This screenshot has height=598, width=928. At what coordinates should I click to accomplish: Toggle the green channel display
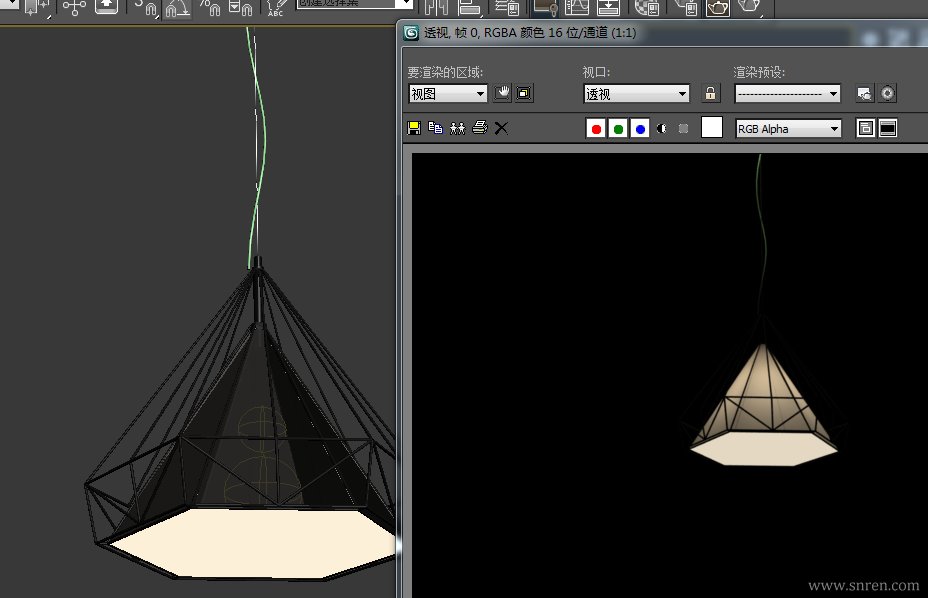point(618,128)
